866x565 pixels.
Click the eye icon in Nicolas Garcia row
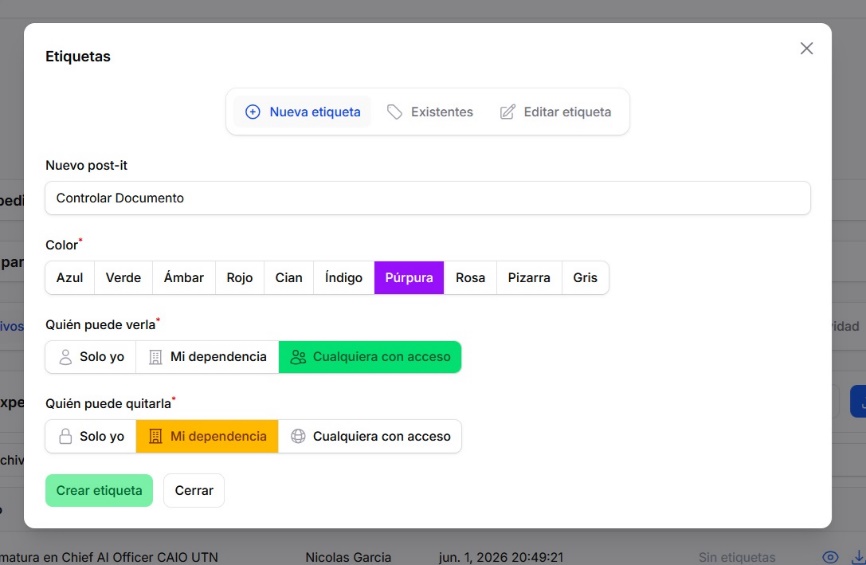(x=830, y=557)
